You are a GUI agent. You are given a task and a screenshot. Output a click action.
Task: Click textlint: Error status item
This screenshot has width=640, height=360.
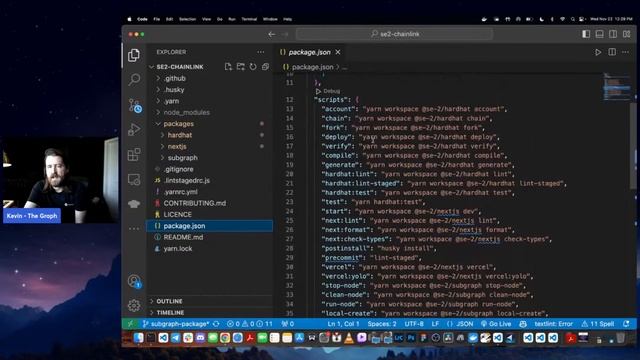[x=553, y=324]
